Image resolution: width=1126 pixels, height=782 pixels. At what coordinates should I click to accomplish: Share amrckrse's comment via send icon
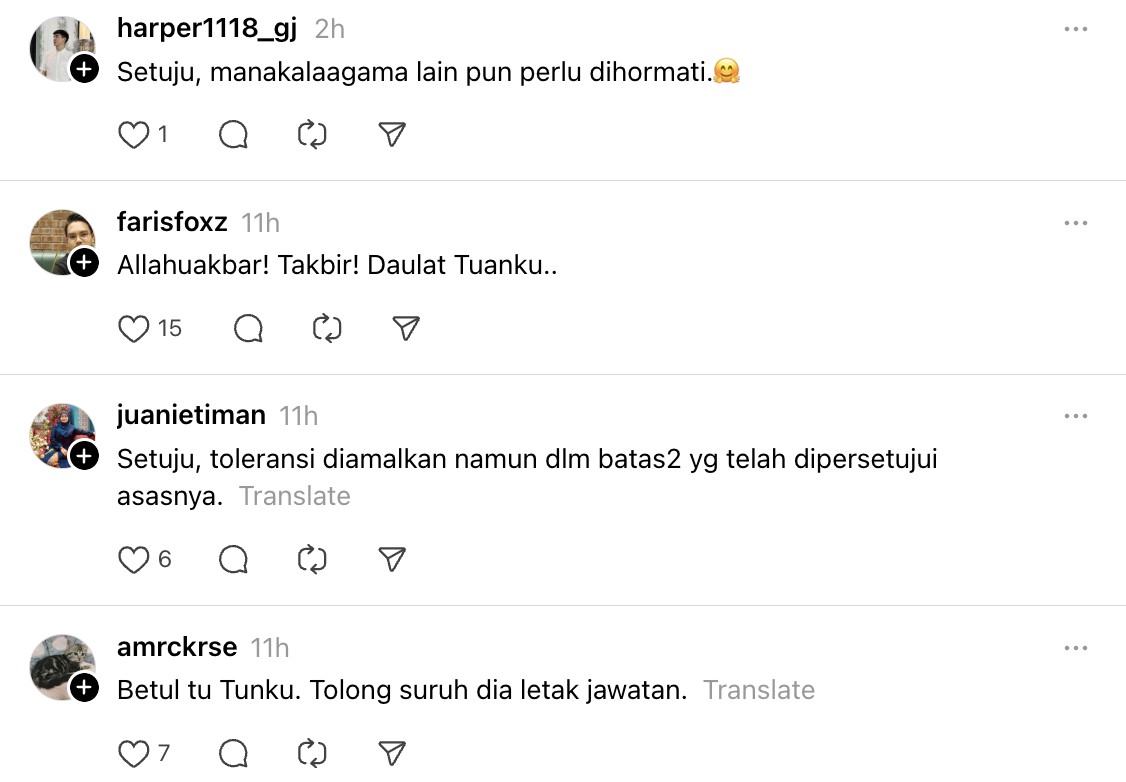pos(392,753)
